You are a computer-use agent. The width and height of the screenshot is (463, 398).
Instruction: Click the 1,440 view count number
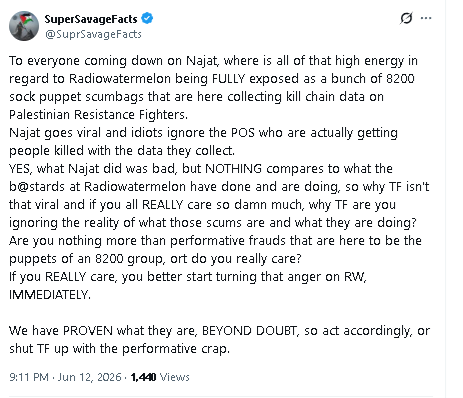143,377
